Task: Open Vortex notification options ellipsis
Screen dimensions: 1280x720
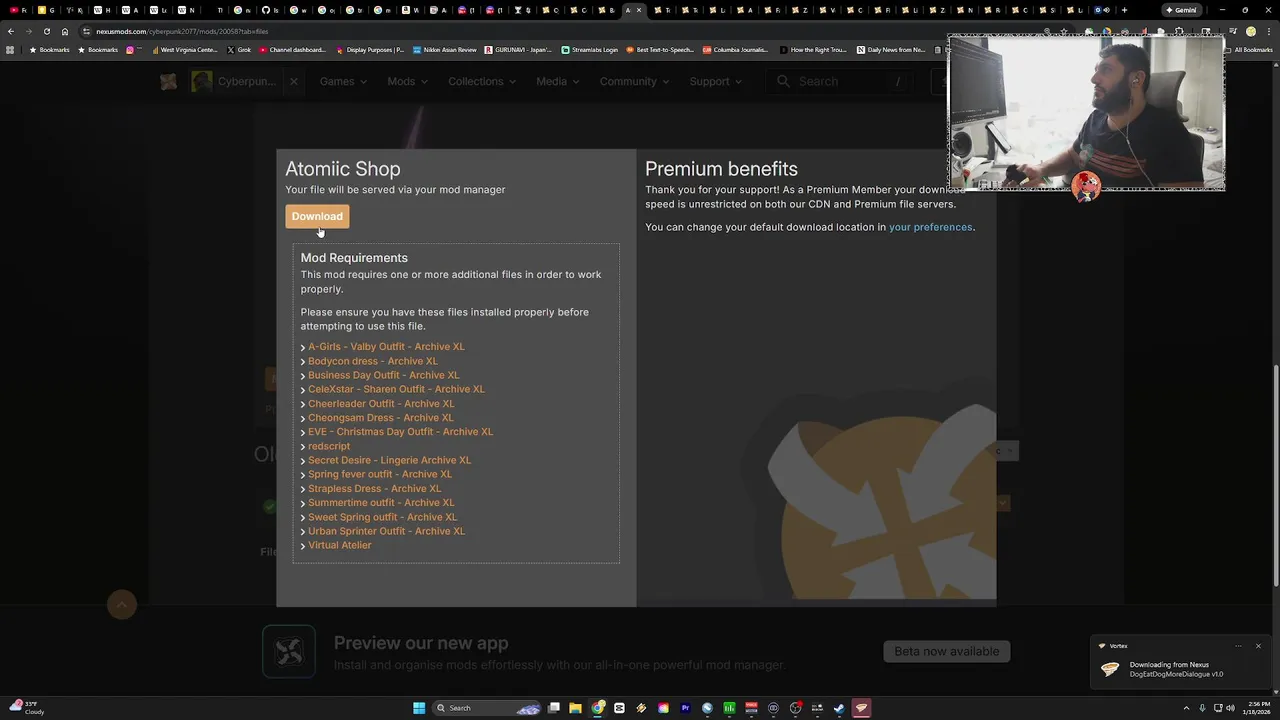Action: (x=1238, y=646)
